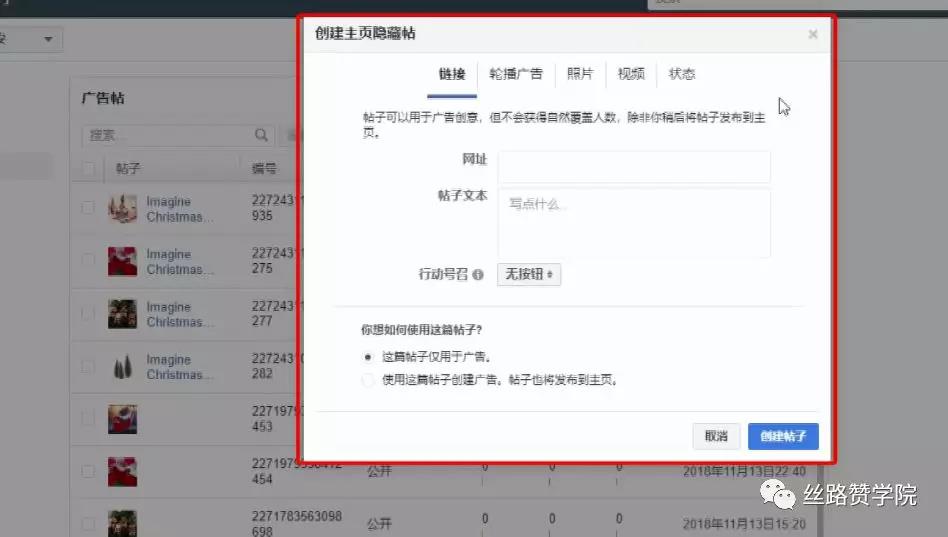Check the row ending with 282
Viewport: 948px width, 537px height.
pyautogui.click(x=88, y=366)
